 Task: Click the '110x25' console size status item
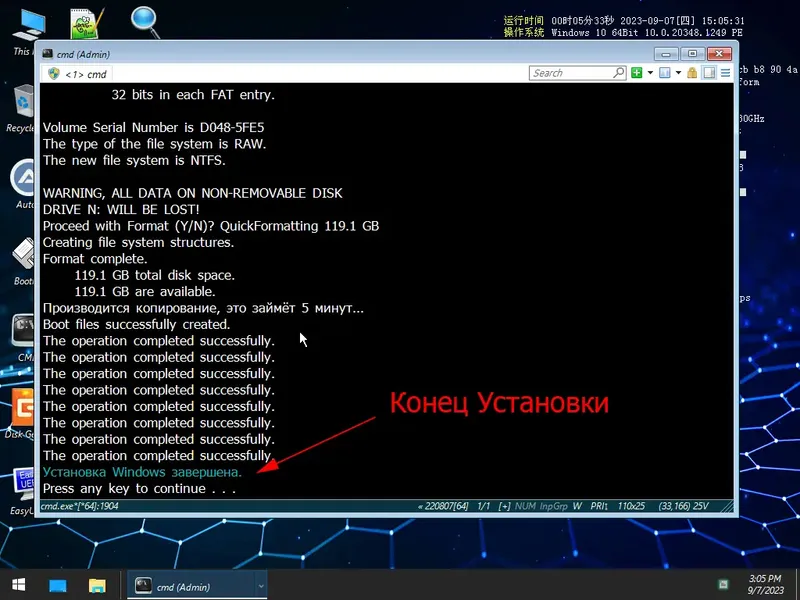[x=631, y=506]
